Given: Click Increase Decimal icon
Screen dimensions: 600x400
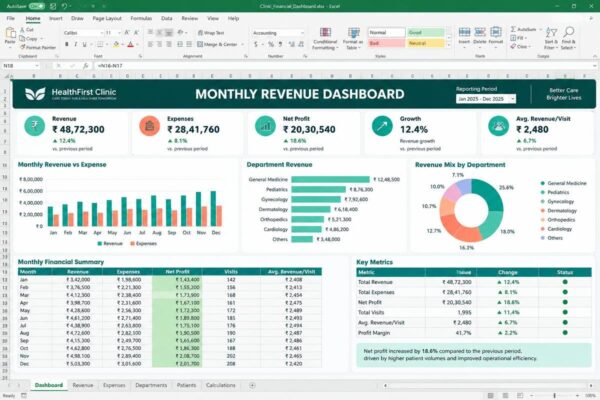Looking at the screenshot, I should [x=292, y=44].
